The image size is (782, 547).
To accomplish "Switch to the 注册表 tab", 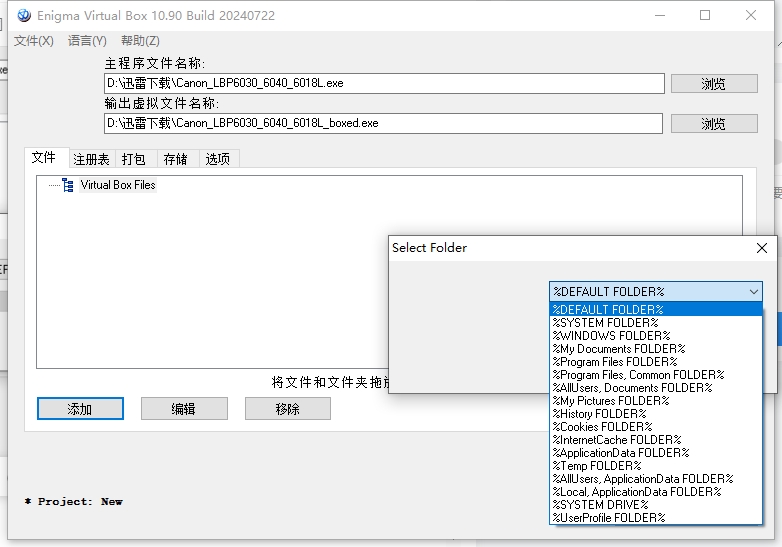I will tap(91, 159).
